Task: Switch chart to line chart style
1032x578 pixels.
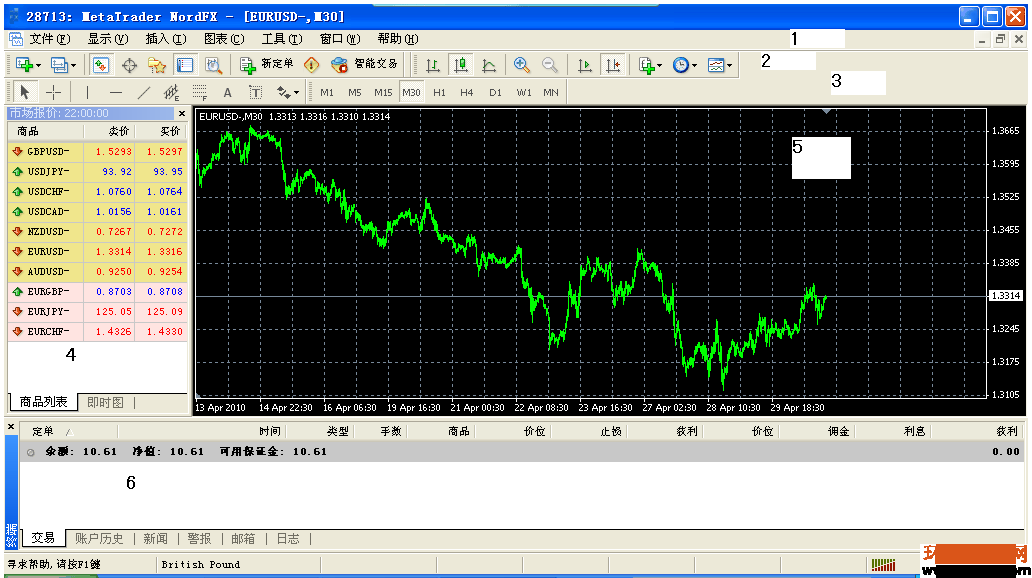Action: click(489, 65)
